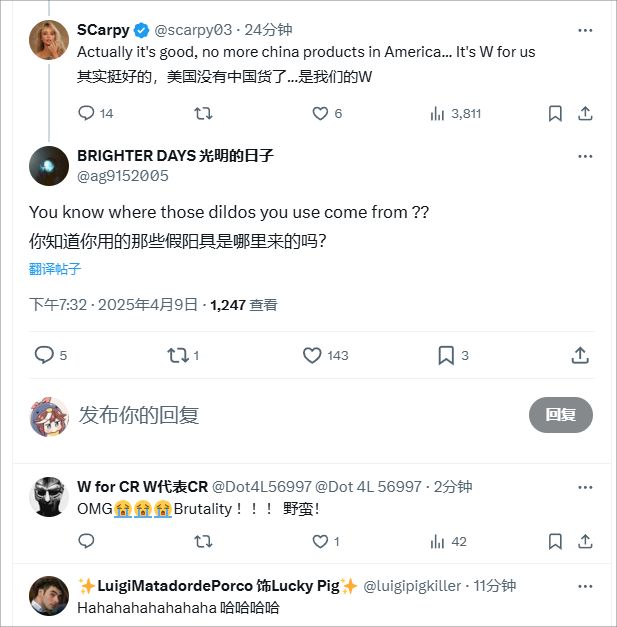
Task: Share SCarpy's tweet
Action: point(586,114)
